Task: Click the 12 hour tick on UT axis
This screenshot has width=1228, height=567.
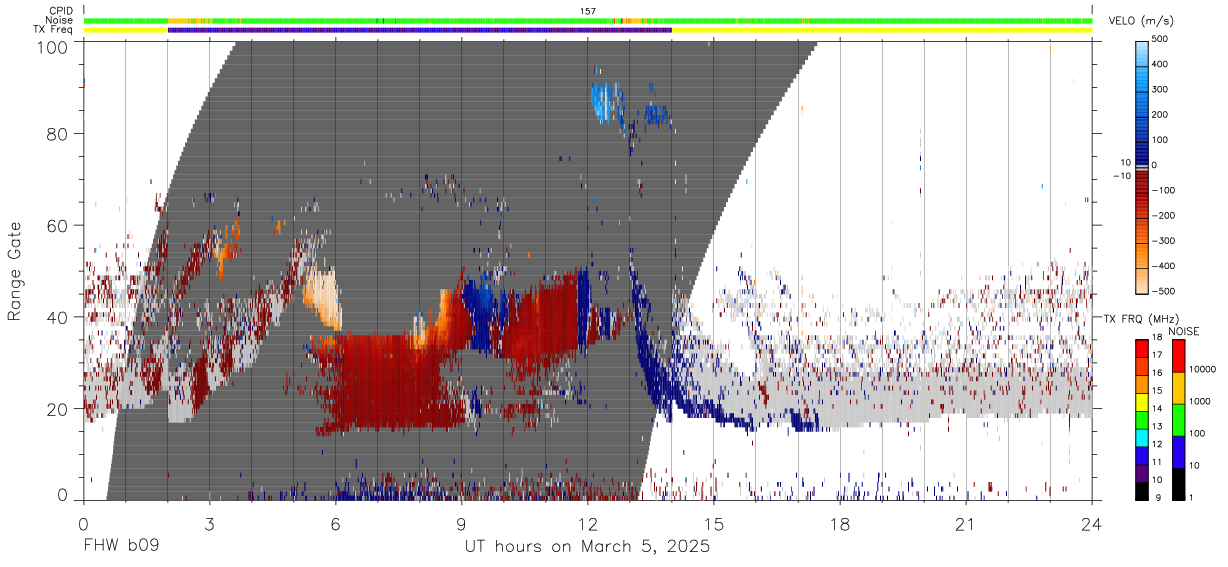Action: click(588, 525)
